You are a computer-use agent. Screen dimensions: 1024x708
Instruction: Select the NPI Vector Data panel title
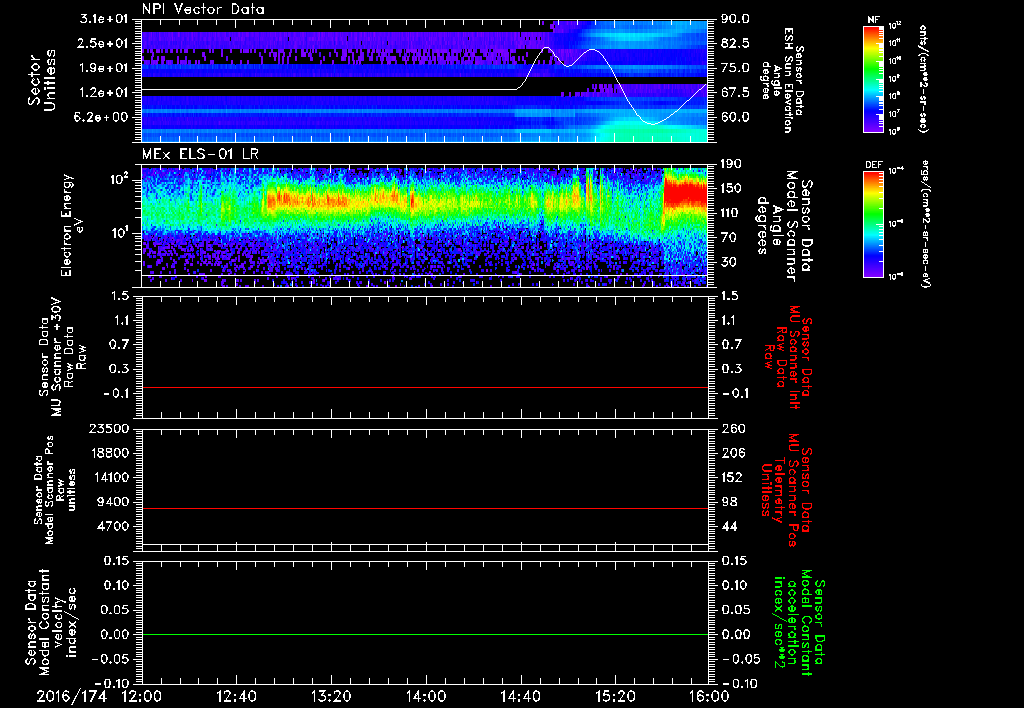[x=203, y=9]
